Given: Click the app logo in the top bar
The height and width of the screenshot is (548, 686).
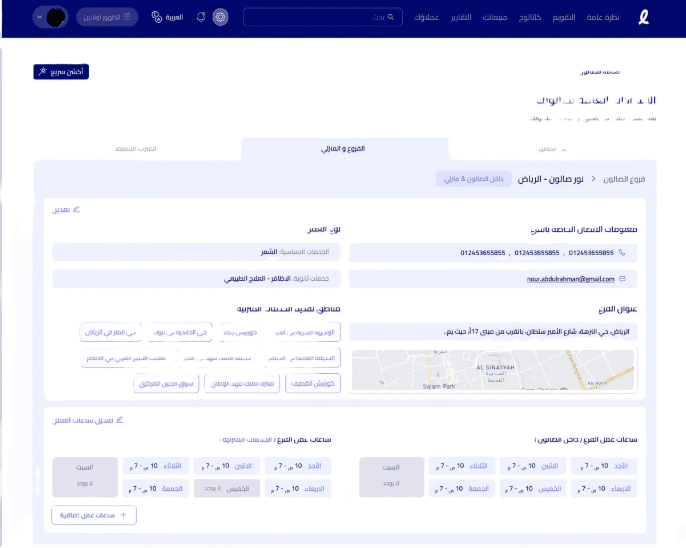Looking at the screenshot, I should (x=644, y=17).
